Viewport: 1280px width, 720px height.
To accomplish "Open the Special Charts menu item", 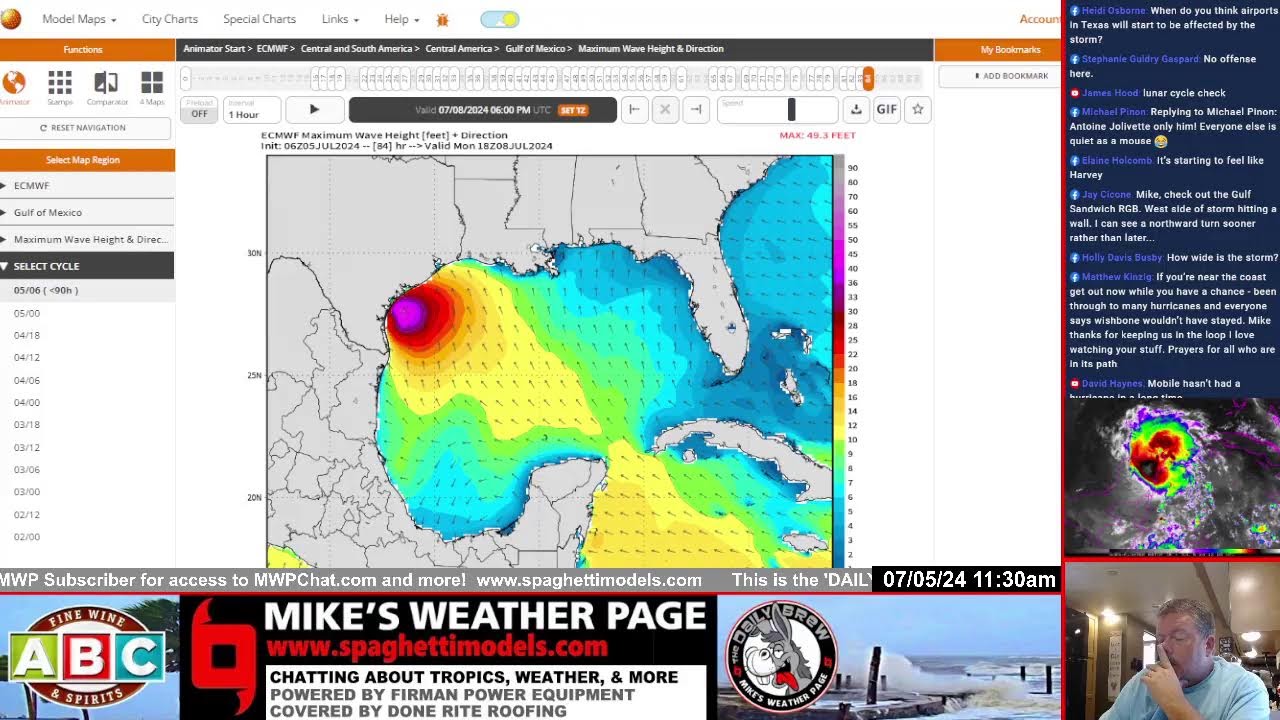I will 259,19.
